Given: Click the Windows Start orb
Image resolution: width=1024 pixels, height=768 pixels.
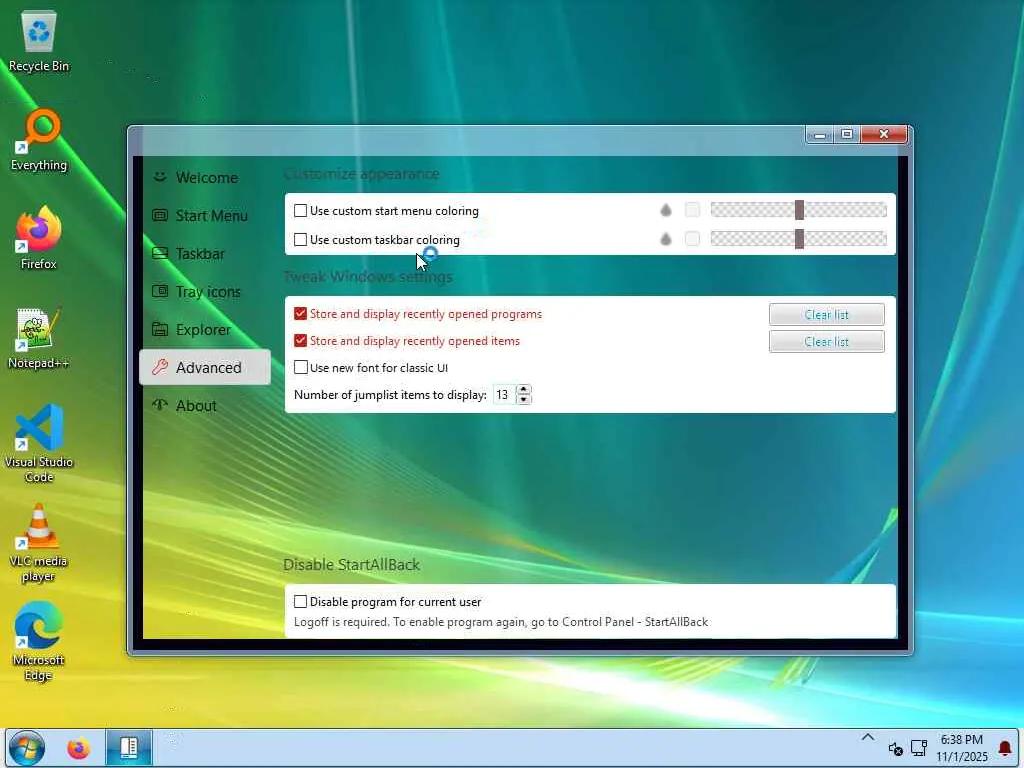Looking at the screenshot, I should click(x=27, y=748).
